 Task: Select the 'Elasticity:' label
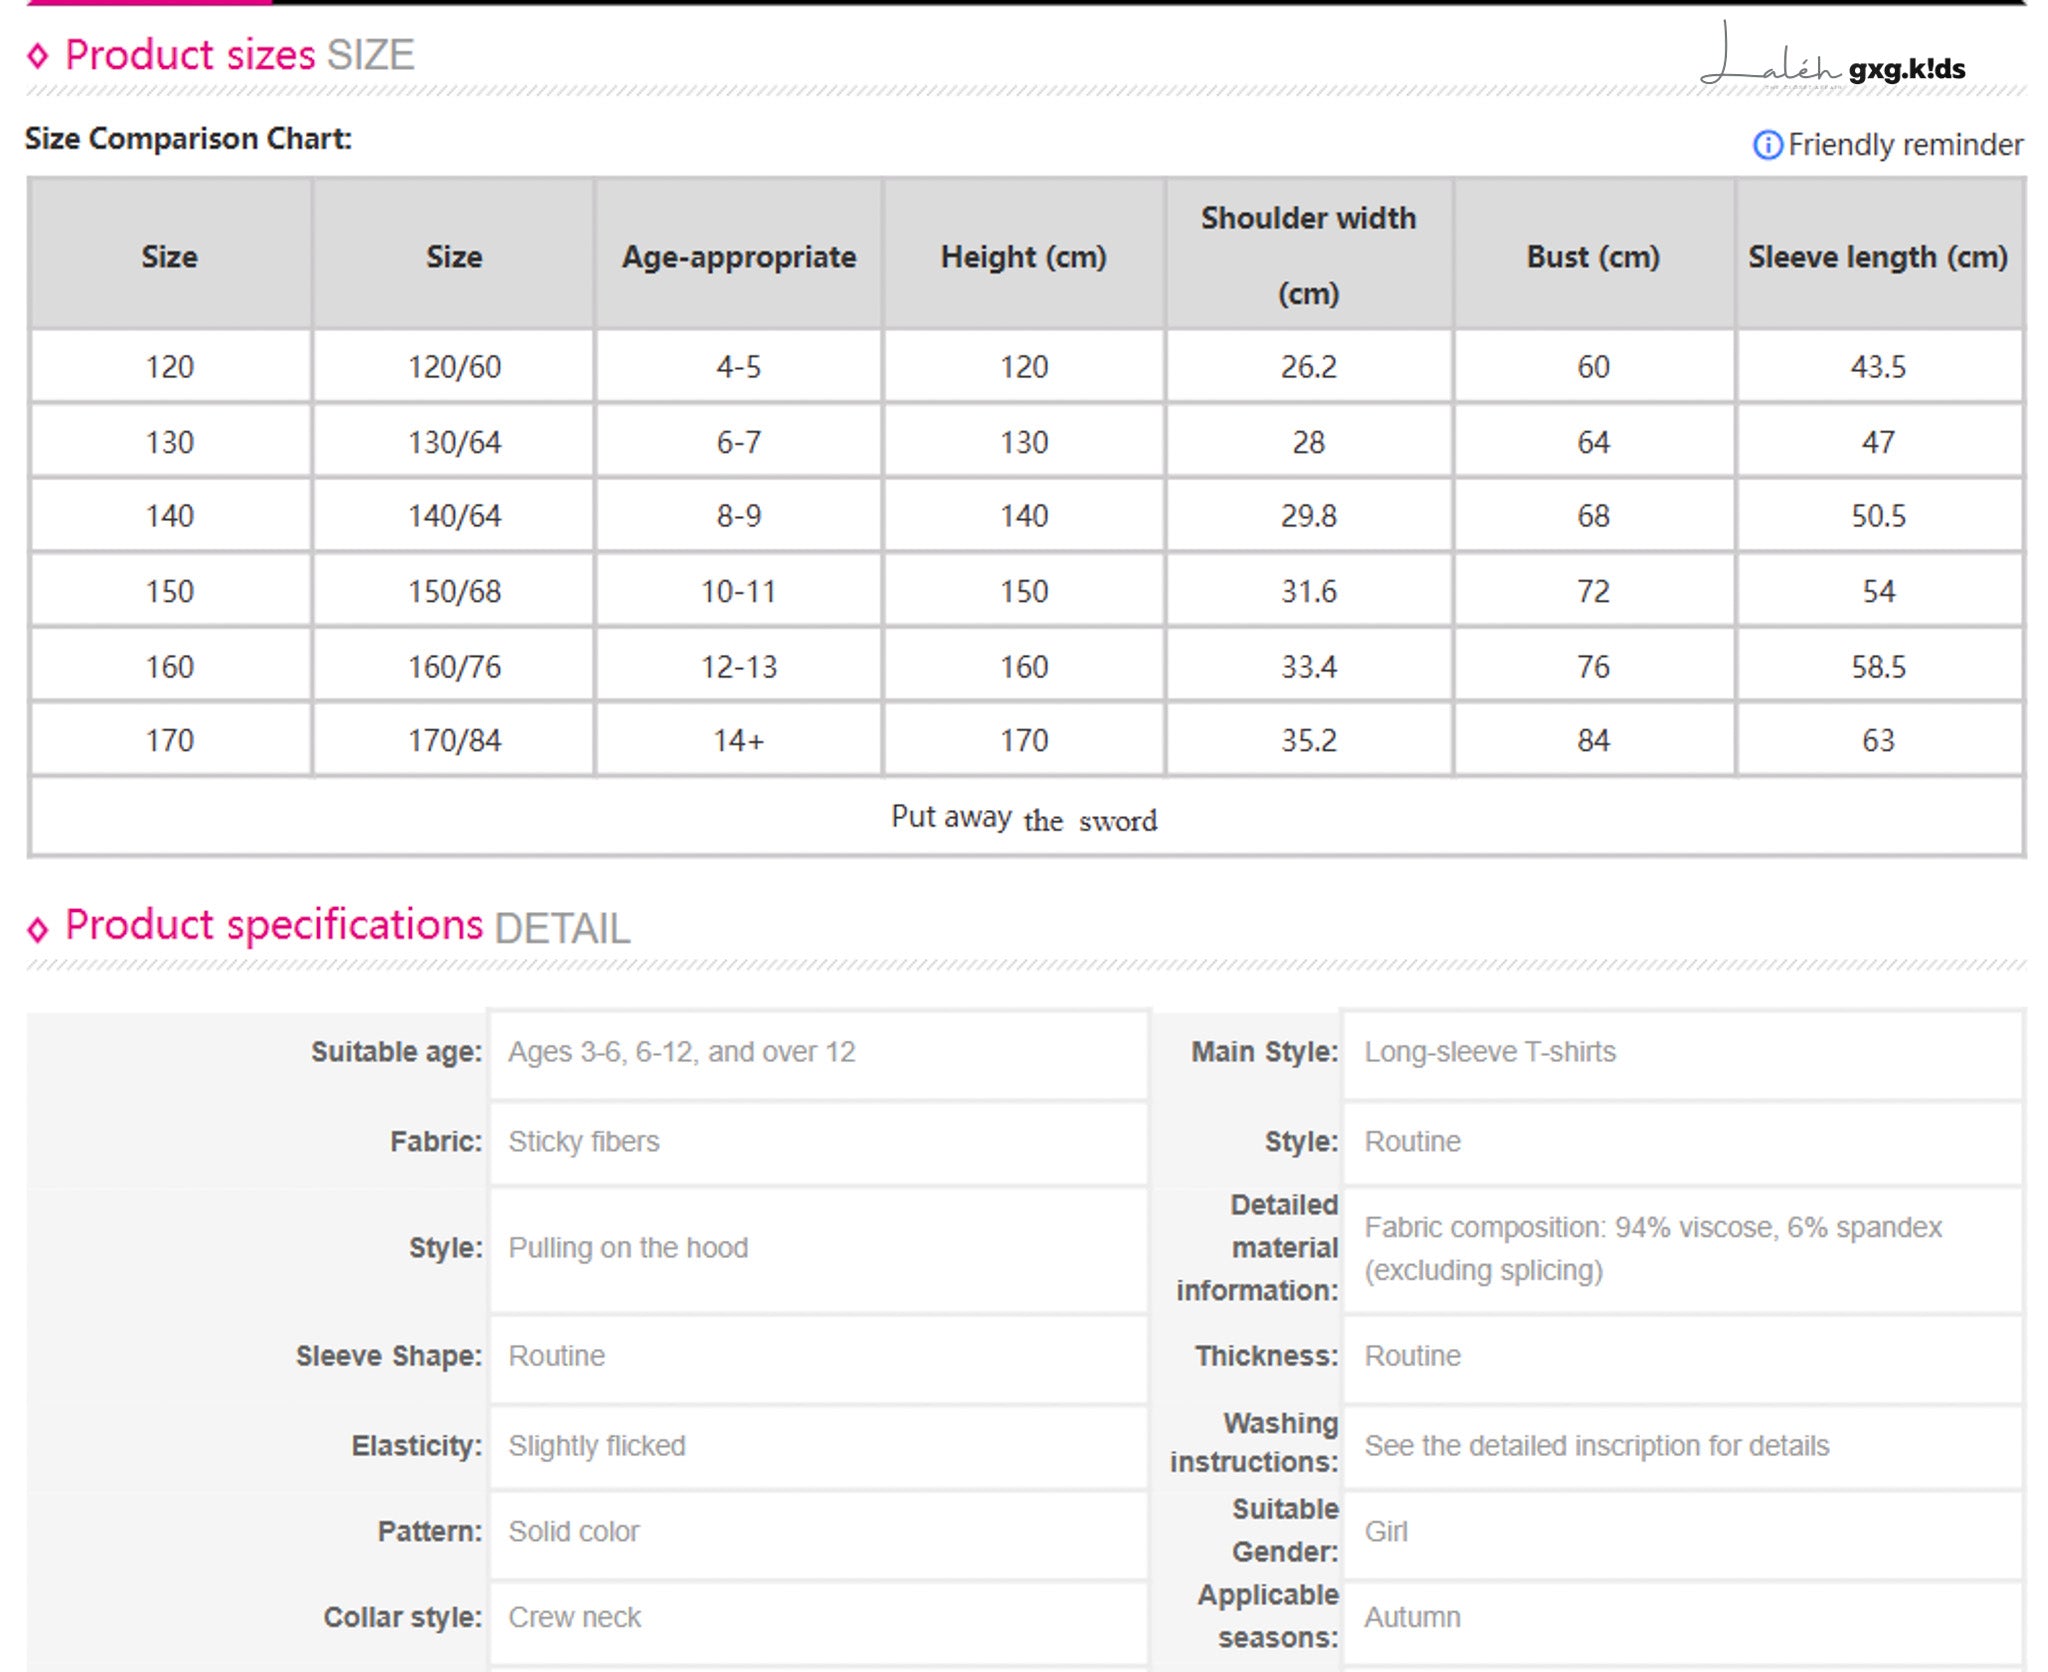pyautogui.click(x=417, y=1446)
